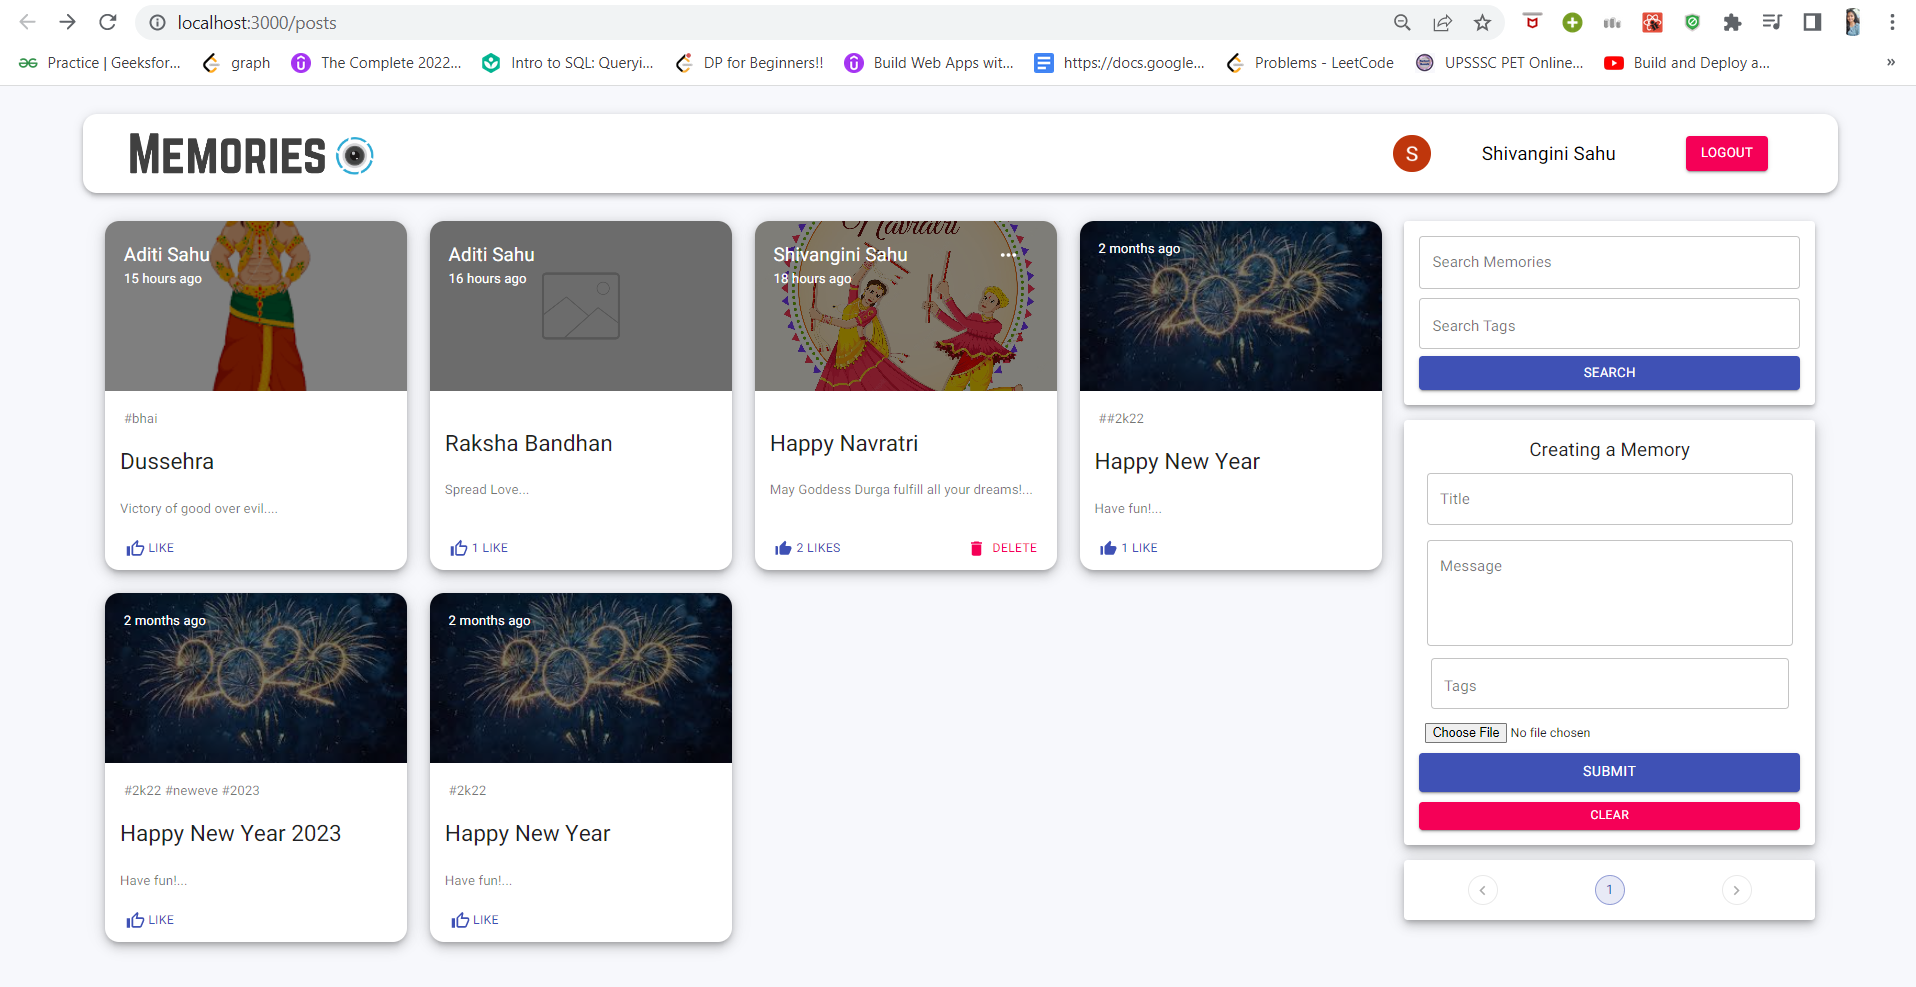Reload the browser page
This screenshot has height=987, width=1916.
(108, 22)
